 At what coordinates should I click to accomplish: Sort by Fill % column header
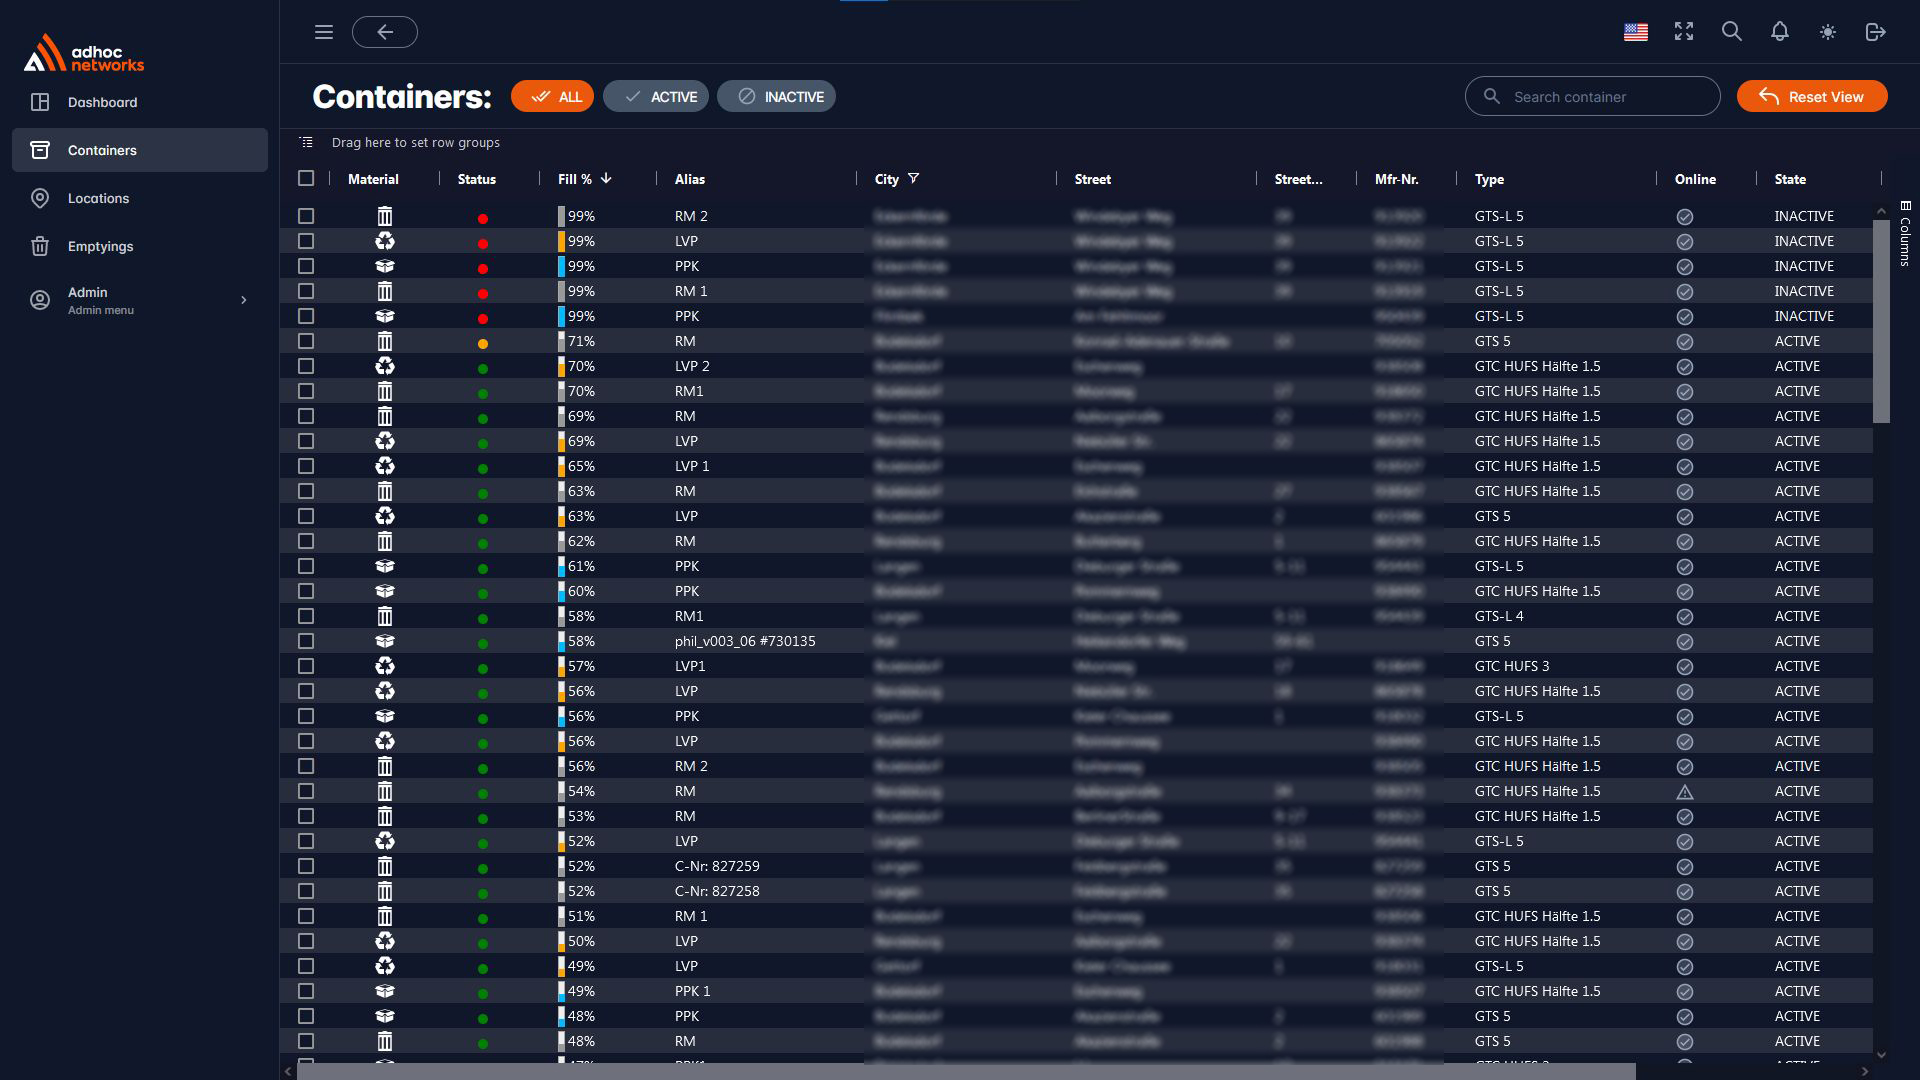pyautogui.click(x=584, y=179)
